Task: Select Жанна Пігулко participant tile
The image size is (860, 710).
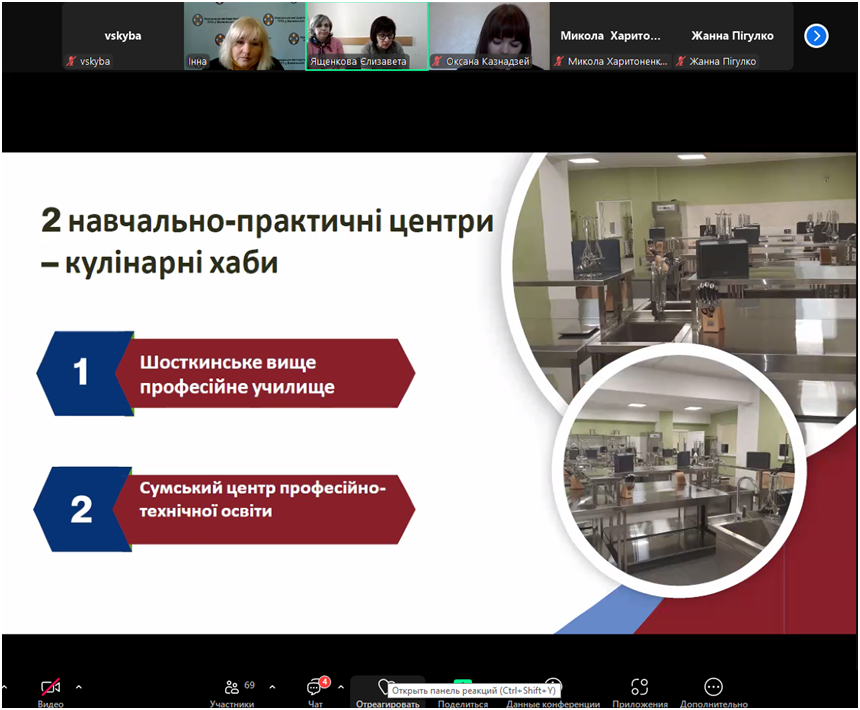Action: pyautogui.click(x=732, y=36)
